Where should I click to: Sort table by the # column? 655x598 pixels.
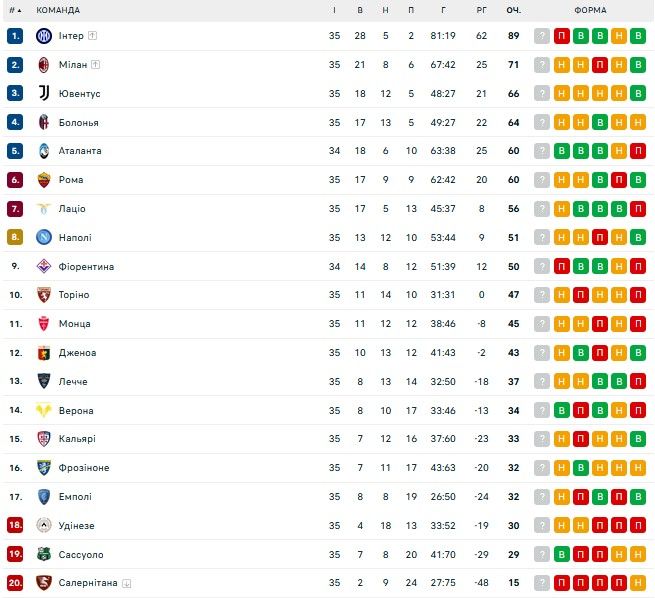(x=15, y=10)
